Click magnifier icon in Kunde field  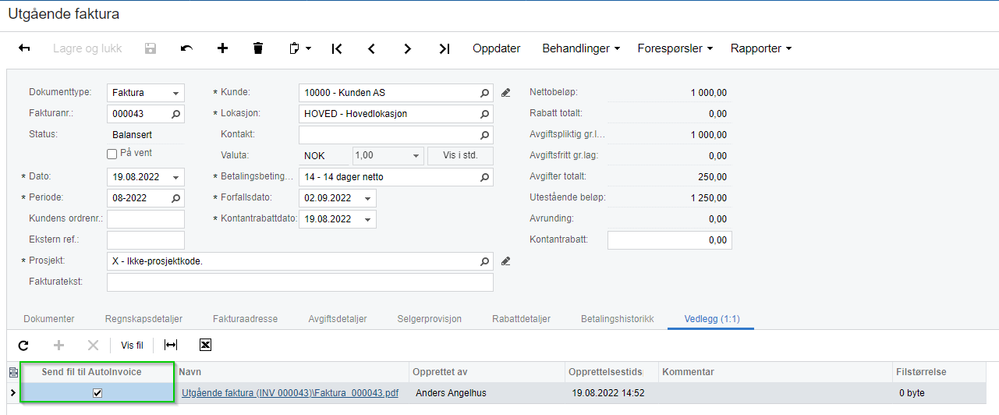tap(485, 93)
